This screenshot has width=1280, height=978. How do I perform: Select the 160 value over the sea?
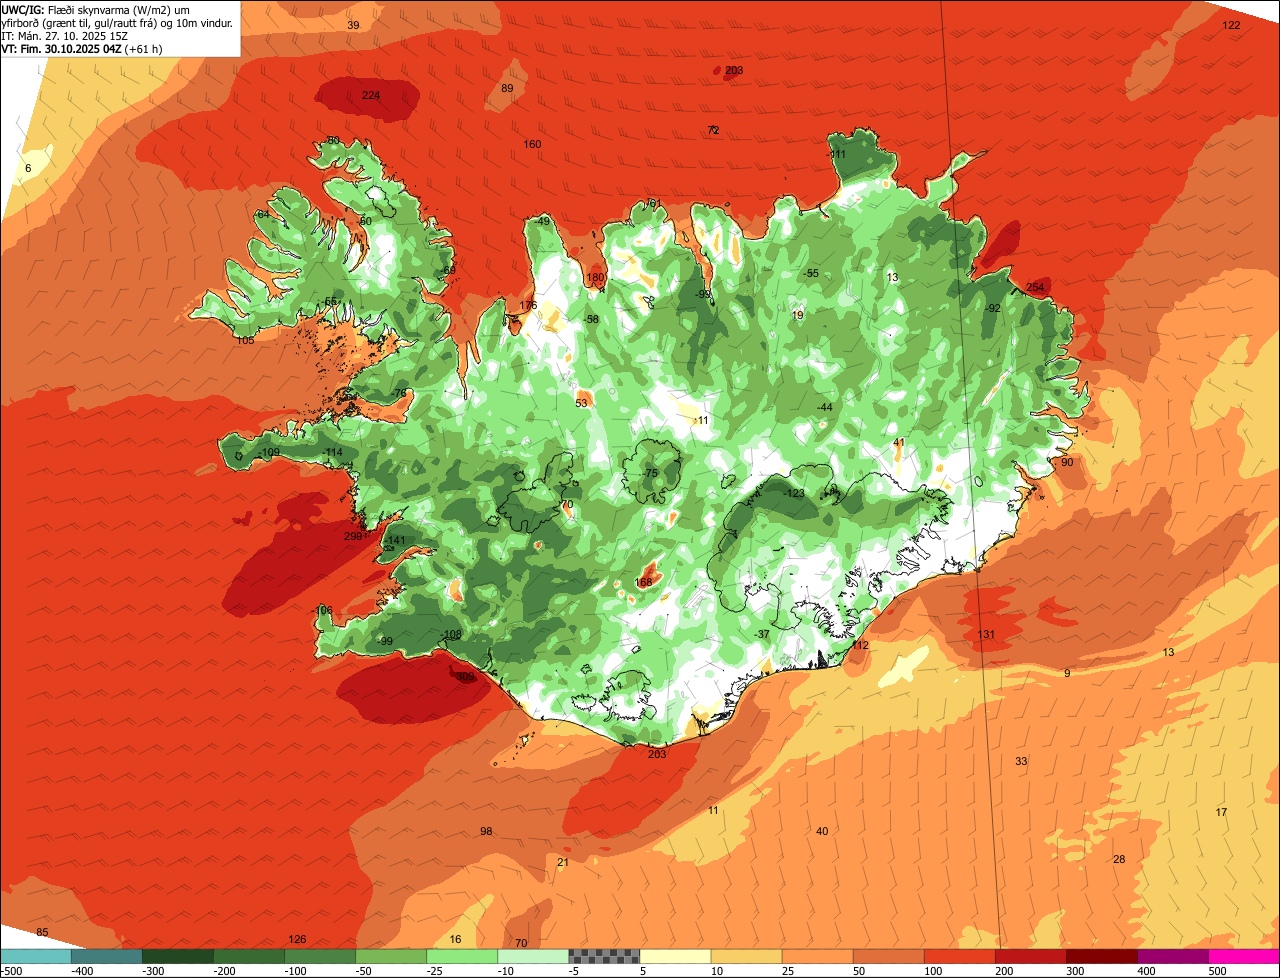coord(533,144)
